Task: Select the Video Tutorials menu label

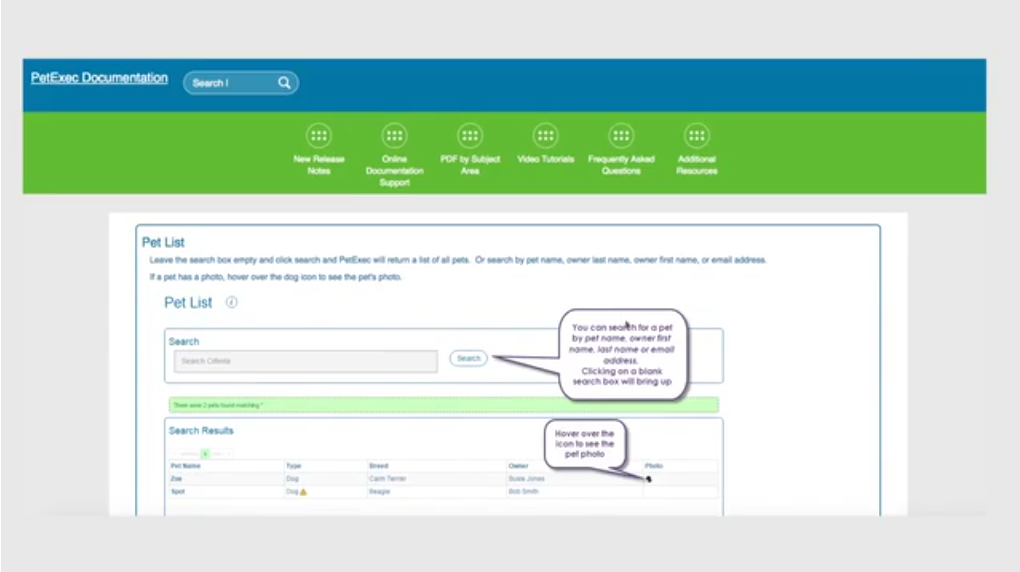Action: [545, 159]
